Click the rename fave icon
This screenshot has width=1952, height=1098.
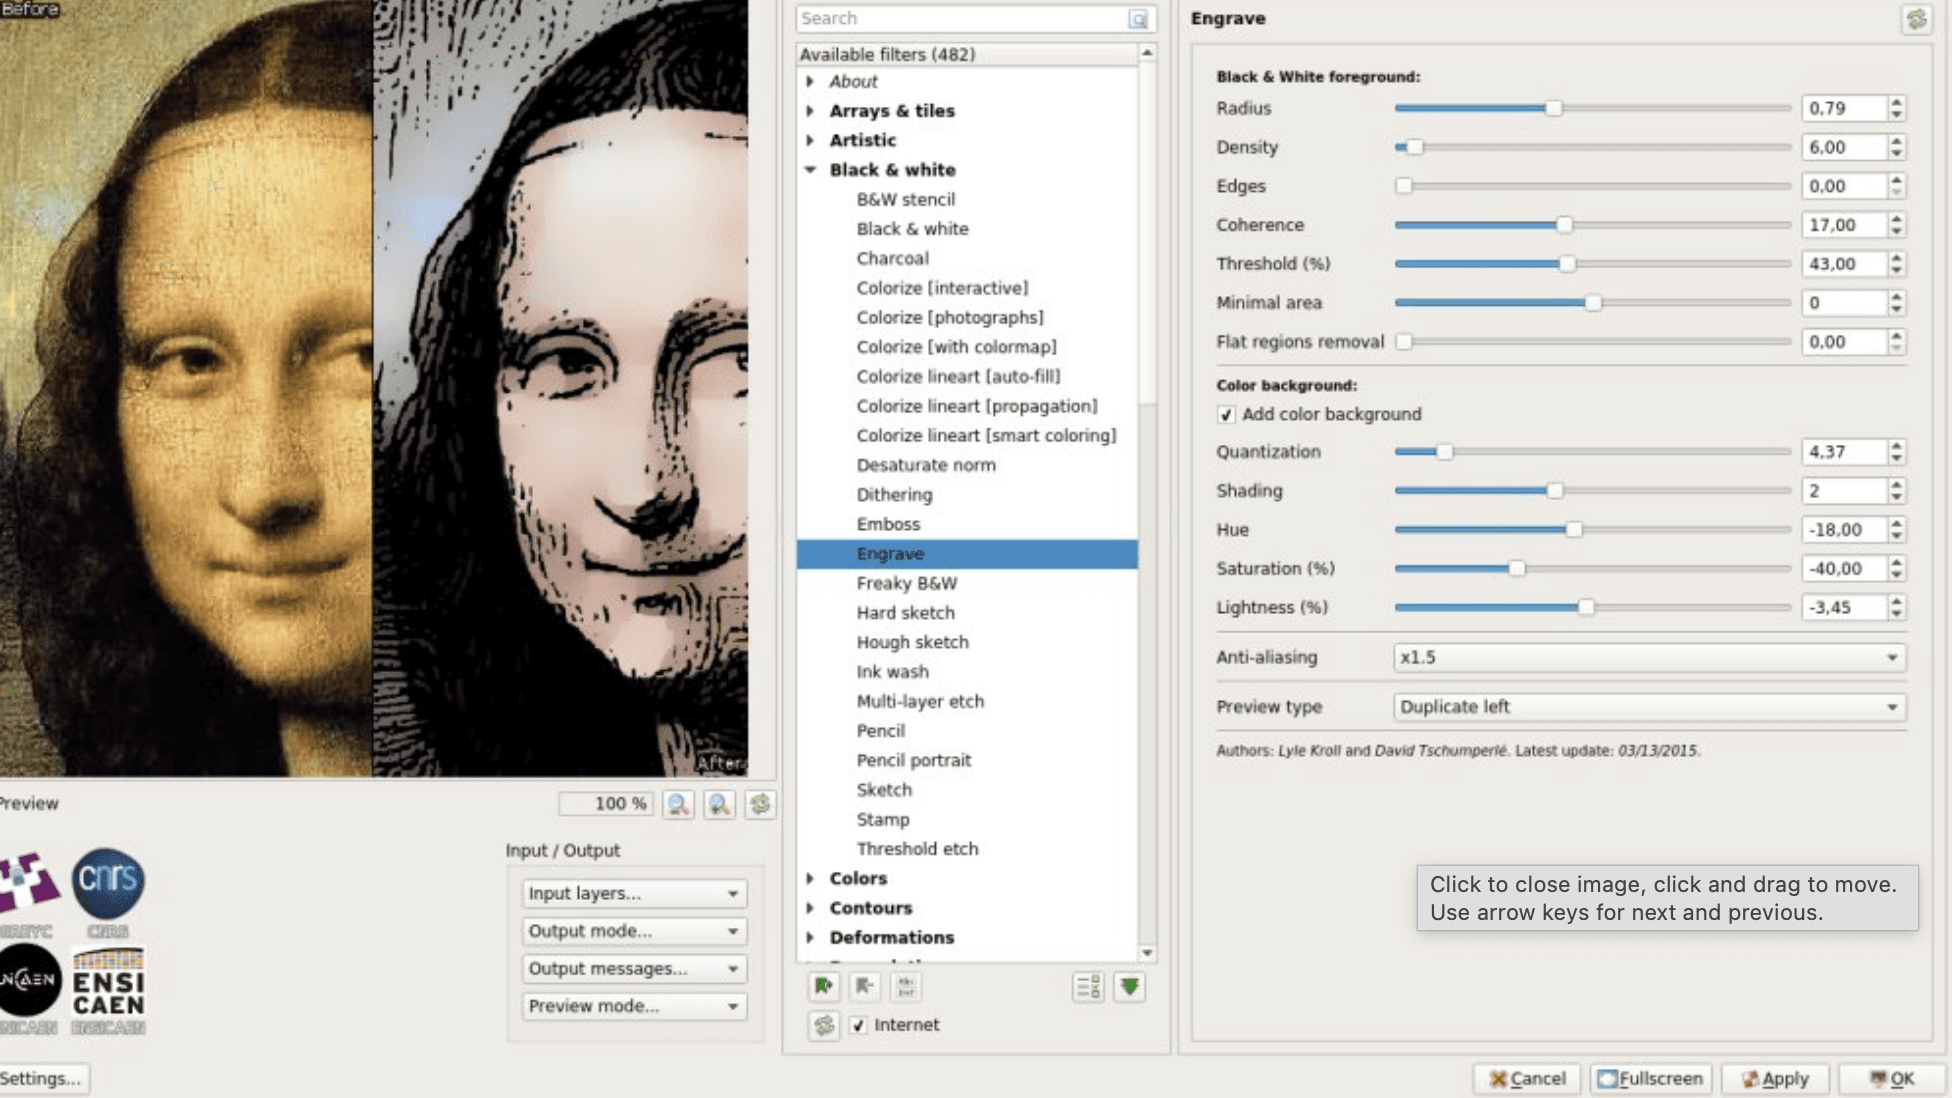(905, 987)
